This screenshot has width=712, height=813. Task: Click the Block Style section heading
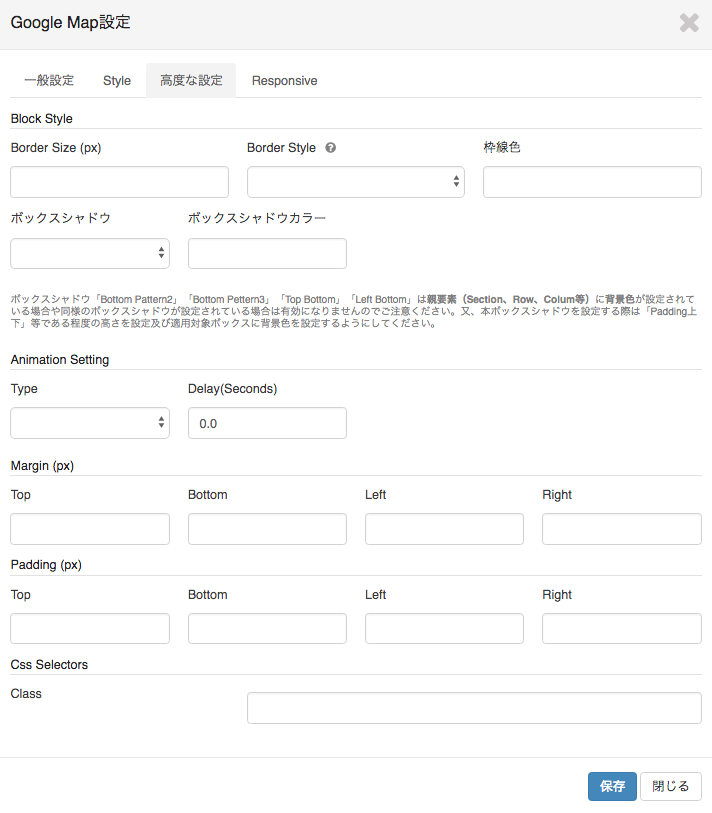click(41, 119)
